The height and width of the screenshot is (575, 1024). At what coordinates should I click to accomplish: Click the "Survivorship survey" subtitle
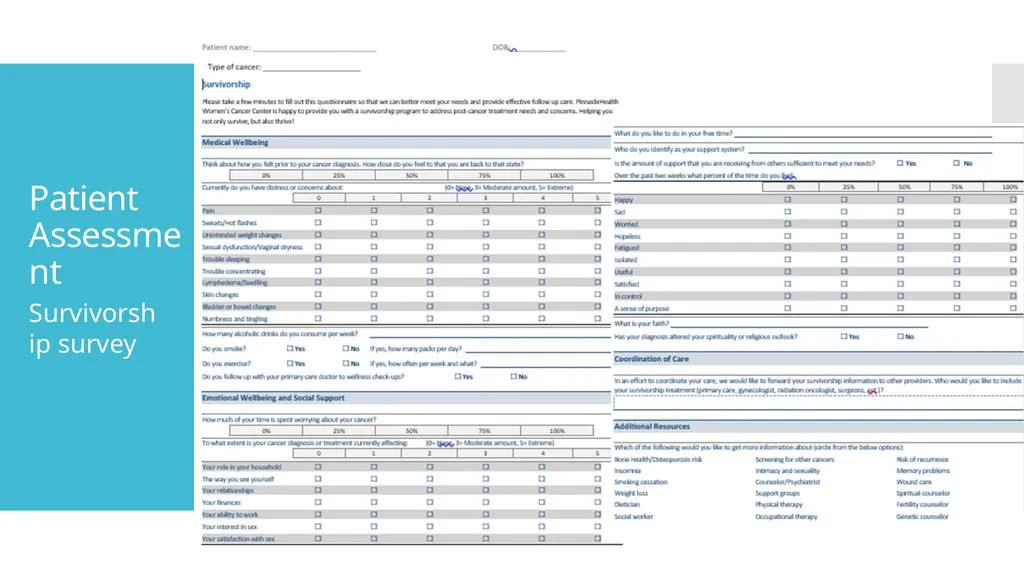(x=91, y=329)
